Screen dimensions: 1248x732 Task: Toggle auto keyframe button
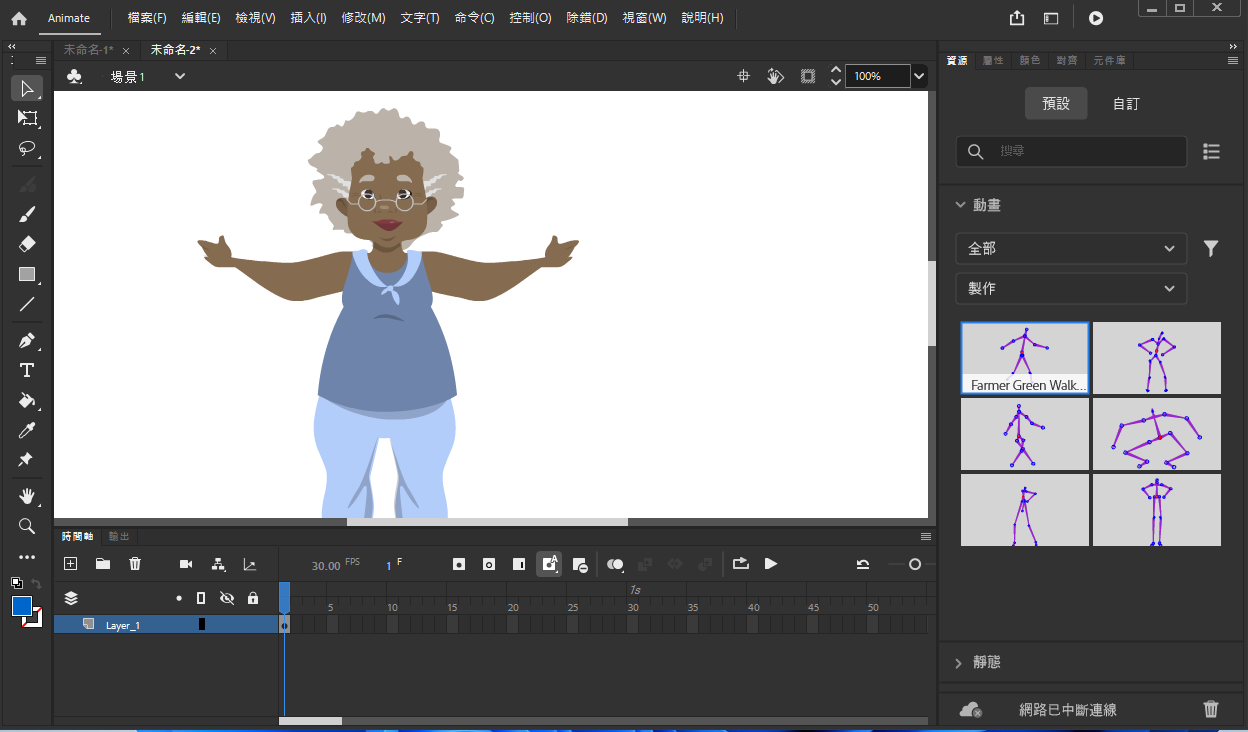pyautogui.click(x=549, y=564)
